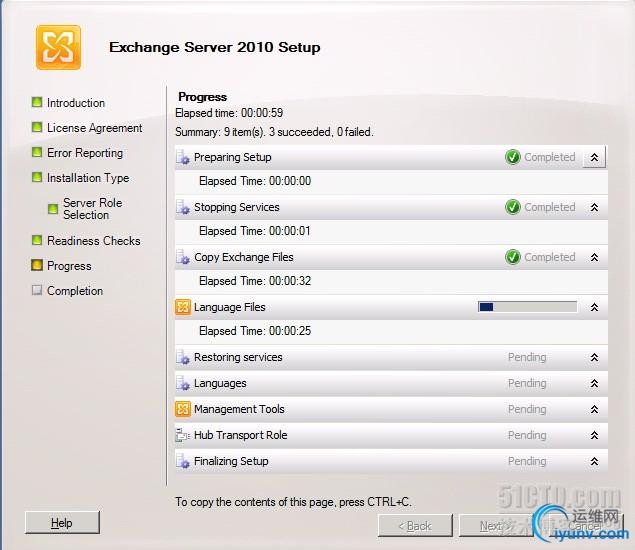Click the Language Files progress bar
Viewport: 635px width, 550px height.
pos(527,307)
